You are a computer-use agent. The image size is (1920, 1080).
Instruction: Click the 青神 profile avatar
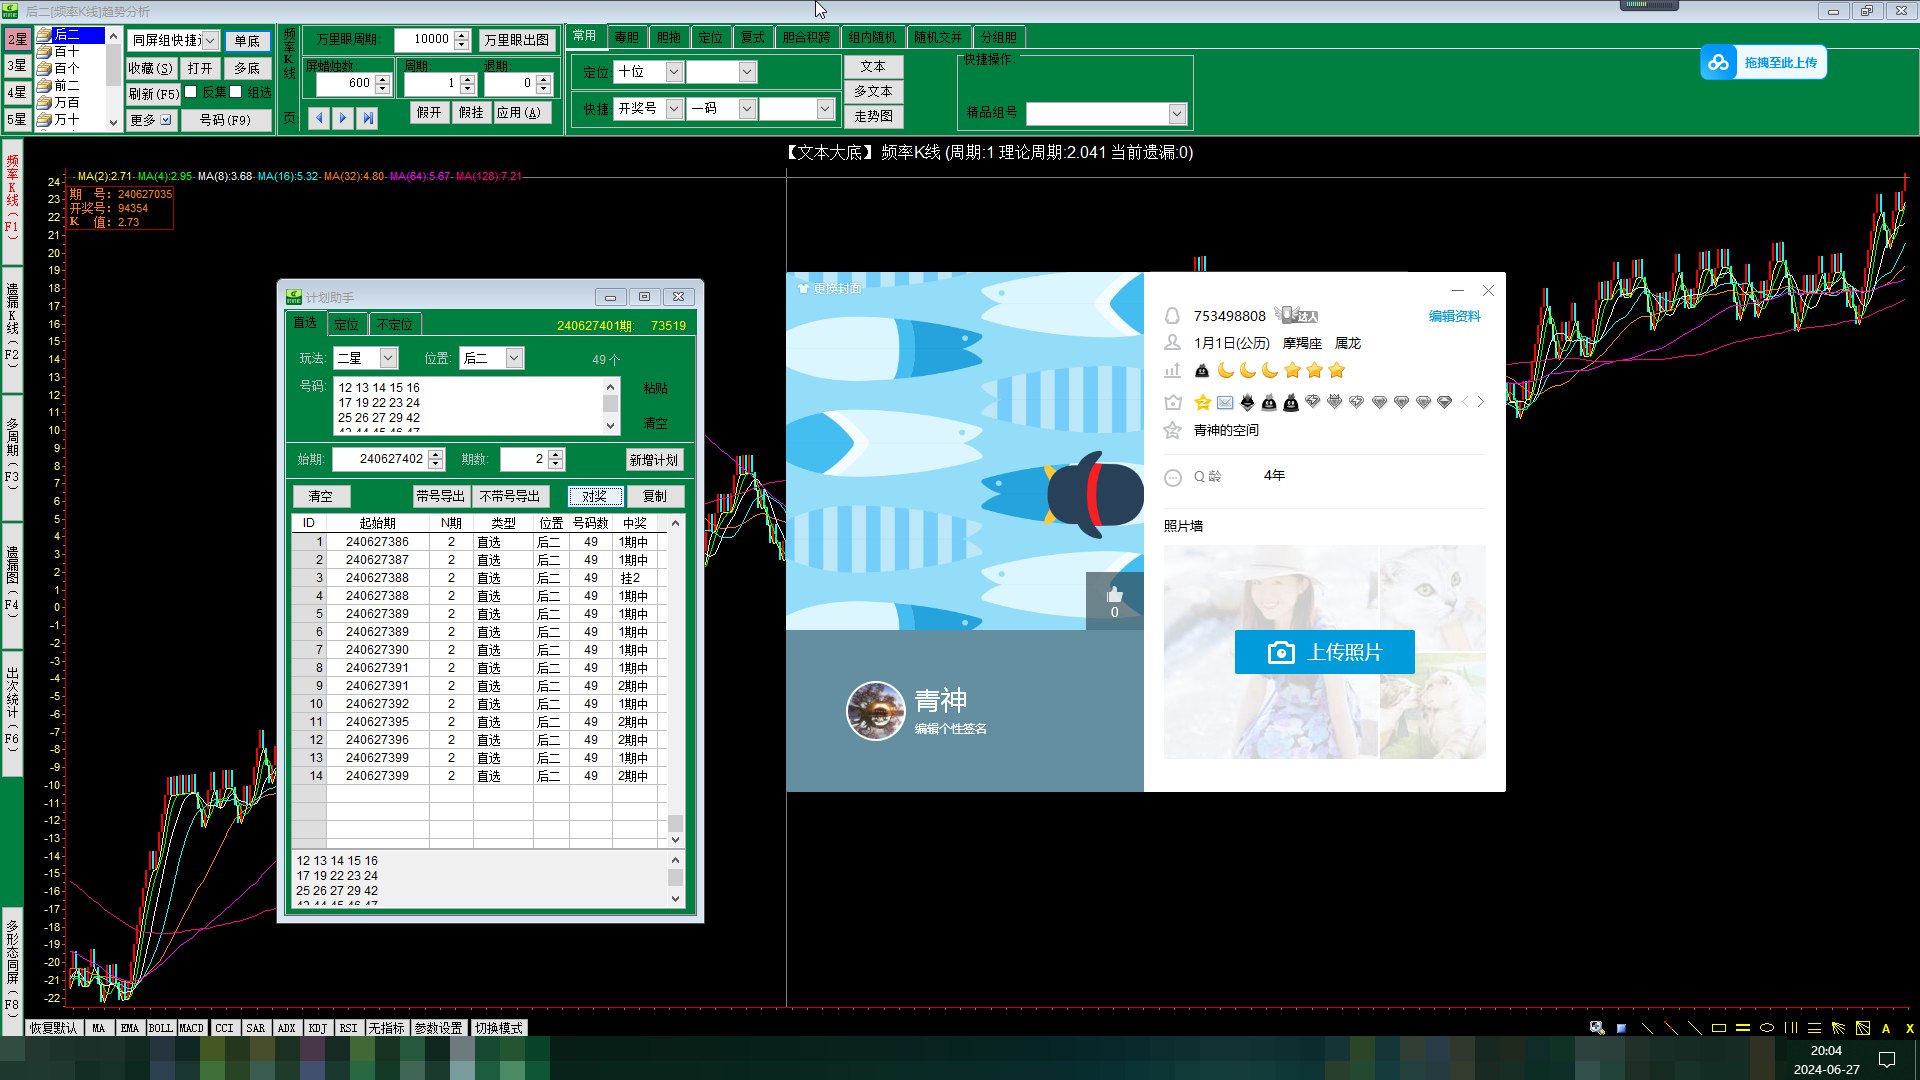click(x=876, y=711)
